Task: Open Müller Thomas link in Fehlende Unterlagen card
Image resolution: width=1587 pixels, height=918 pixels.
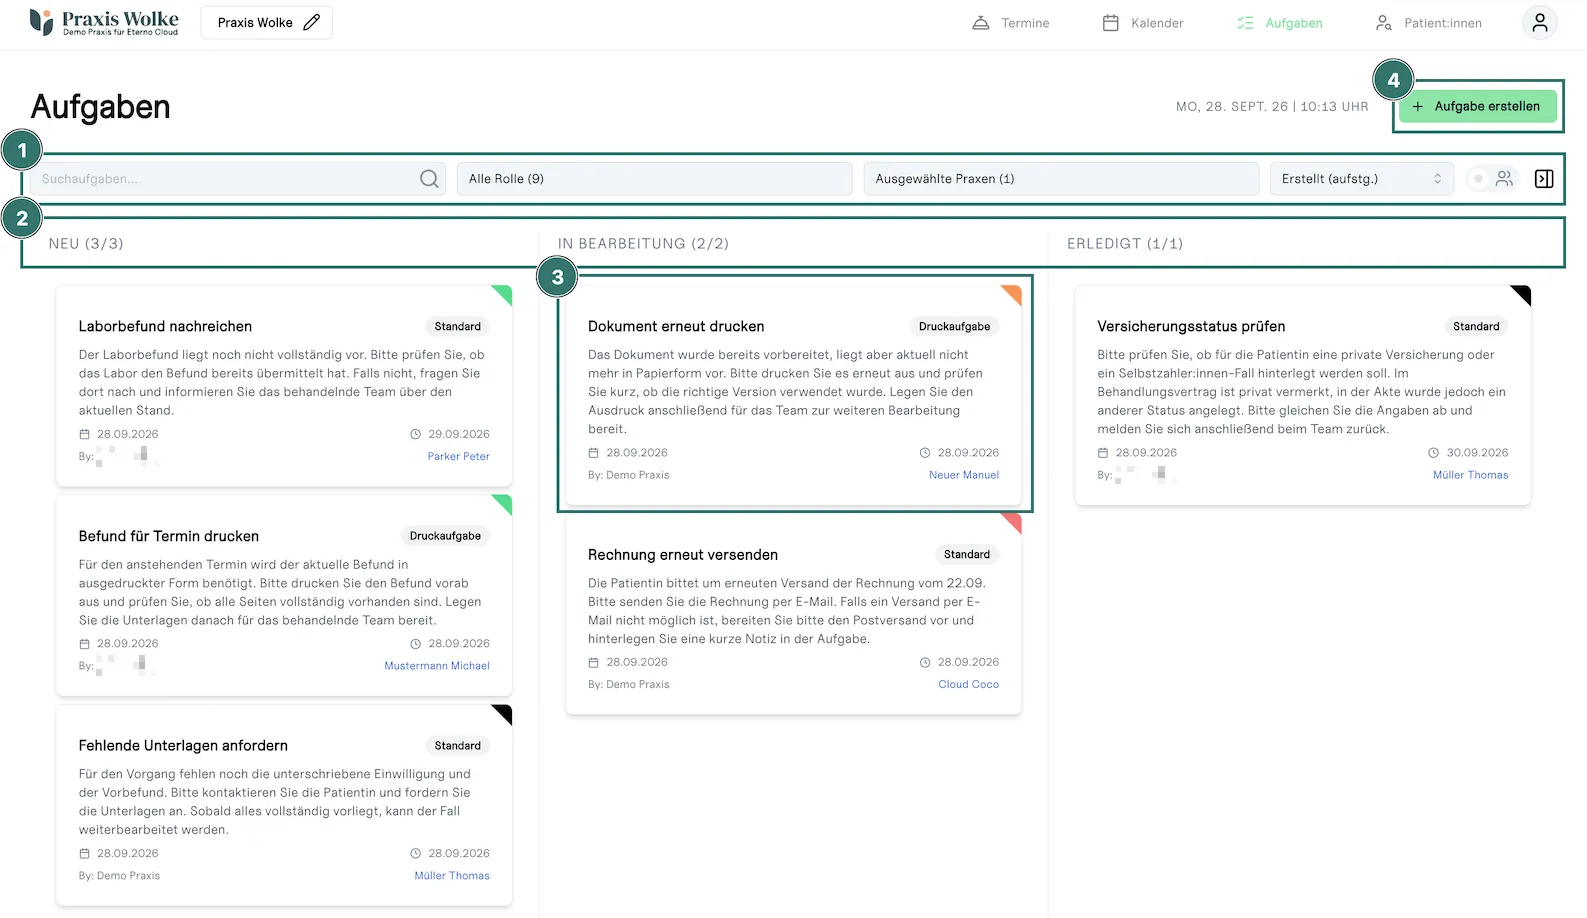Action: [452, 876]
